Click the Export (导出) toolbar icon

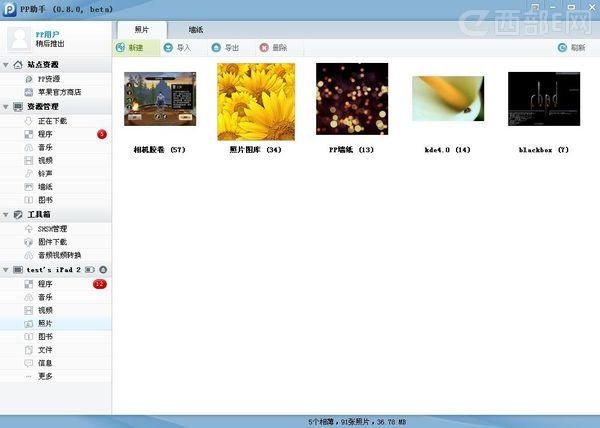tap(216, 47)
